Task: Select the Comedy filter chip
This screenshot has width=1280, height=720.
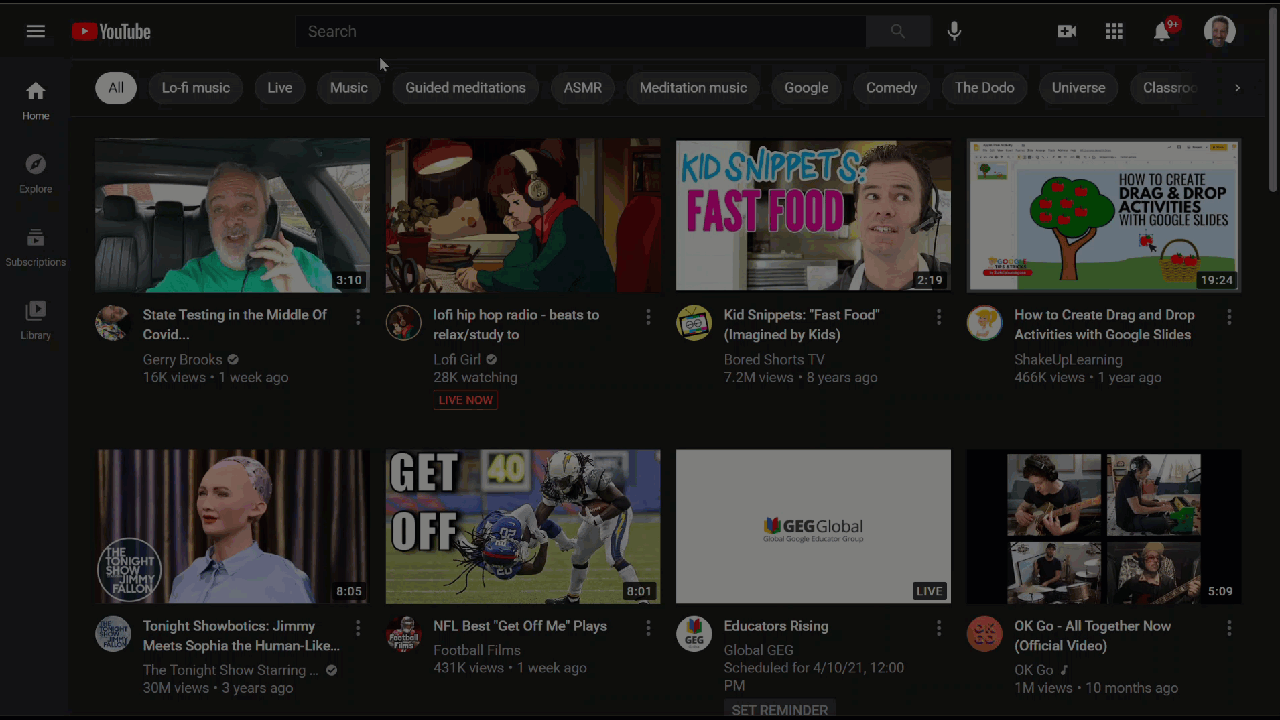Action: coord(891,88)
